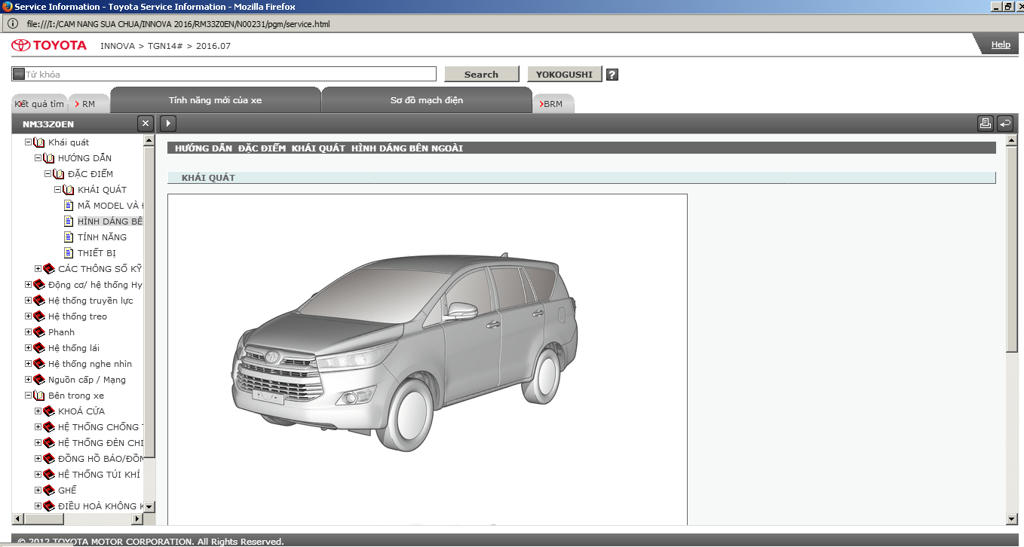Expand Hệ thống nghe nhìn node
This screenshot has height=547, width=1024.
(x=28, y=364)
